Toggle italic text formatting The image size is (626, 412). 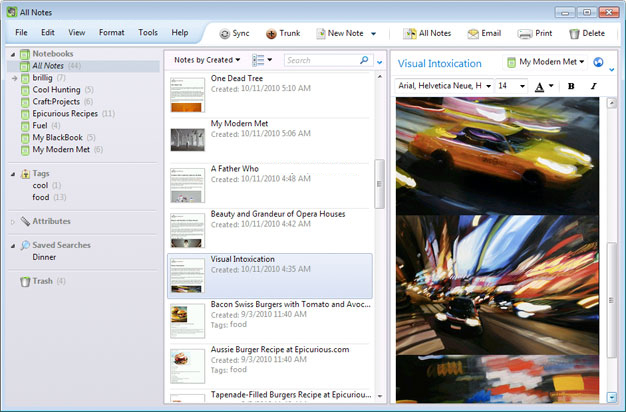click(593, 87)
